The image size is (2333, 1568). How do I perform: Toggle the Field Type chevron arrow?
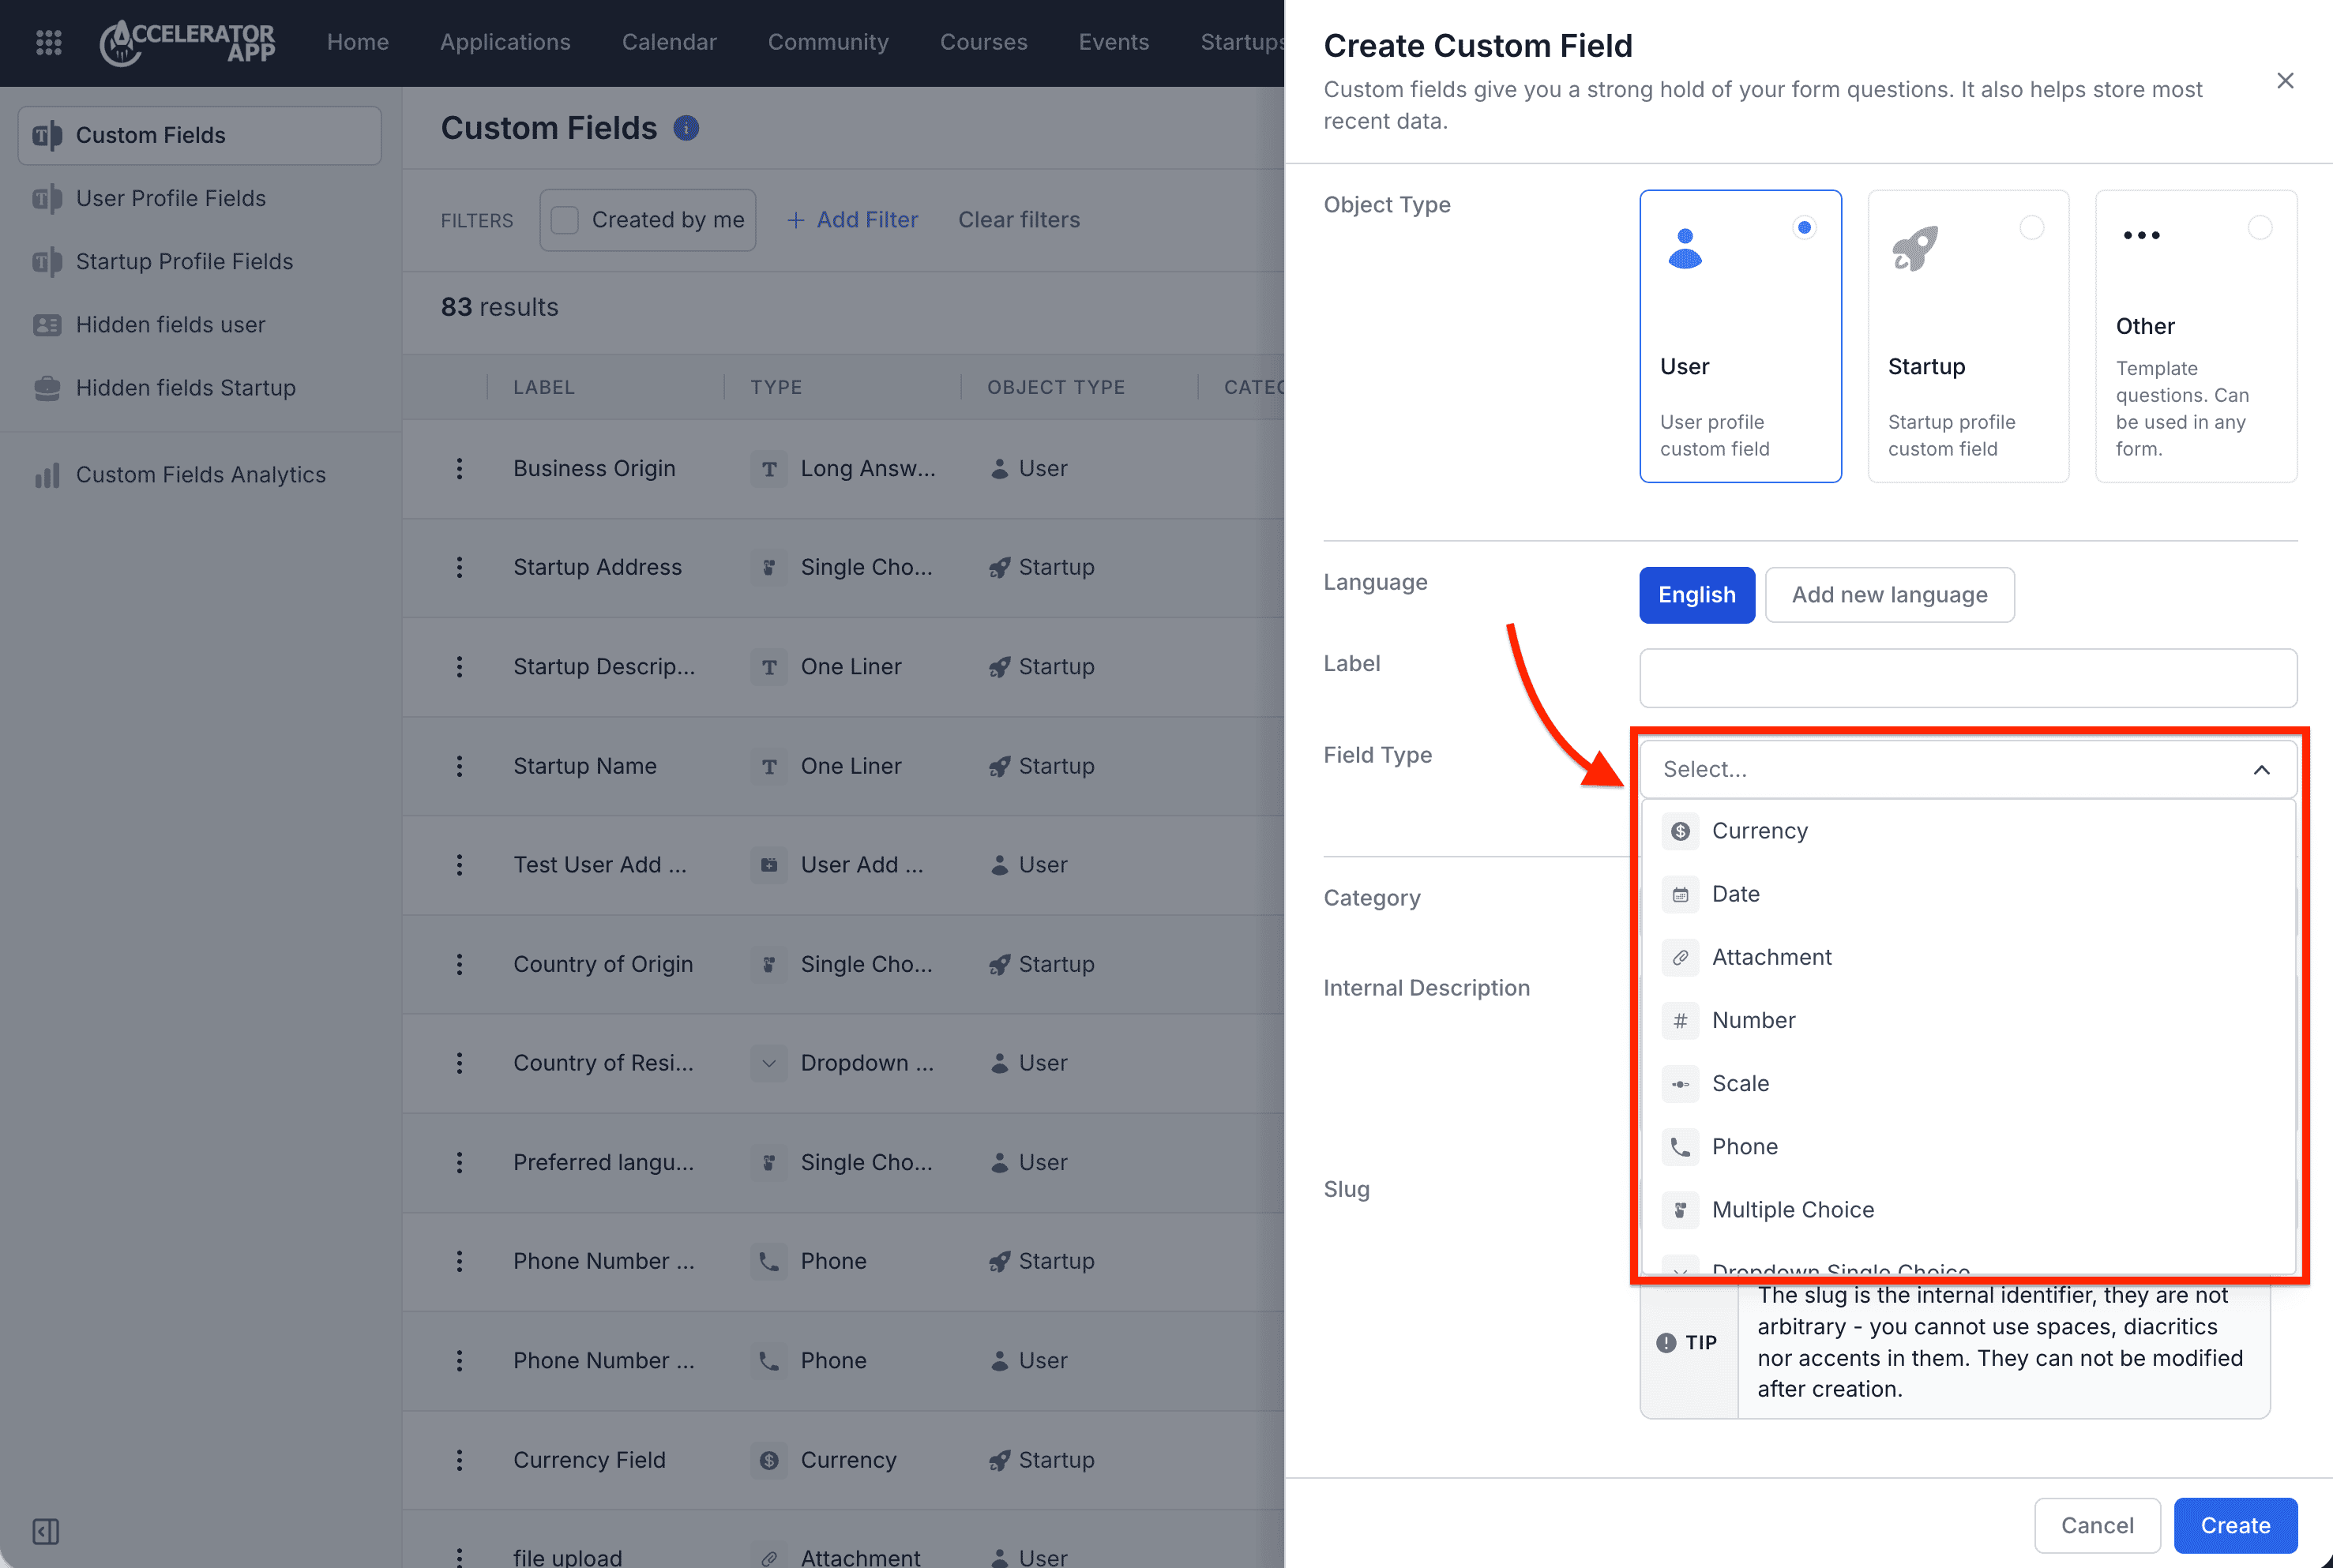2261,769
